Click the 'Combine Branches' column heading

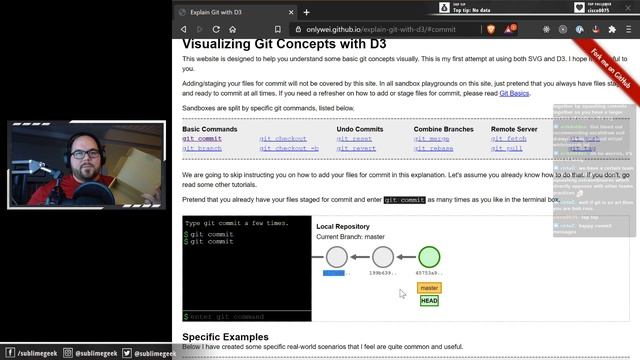pos(443,129)
